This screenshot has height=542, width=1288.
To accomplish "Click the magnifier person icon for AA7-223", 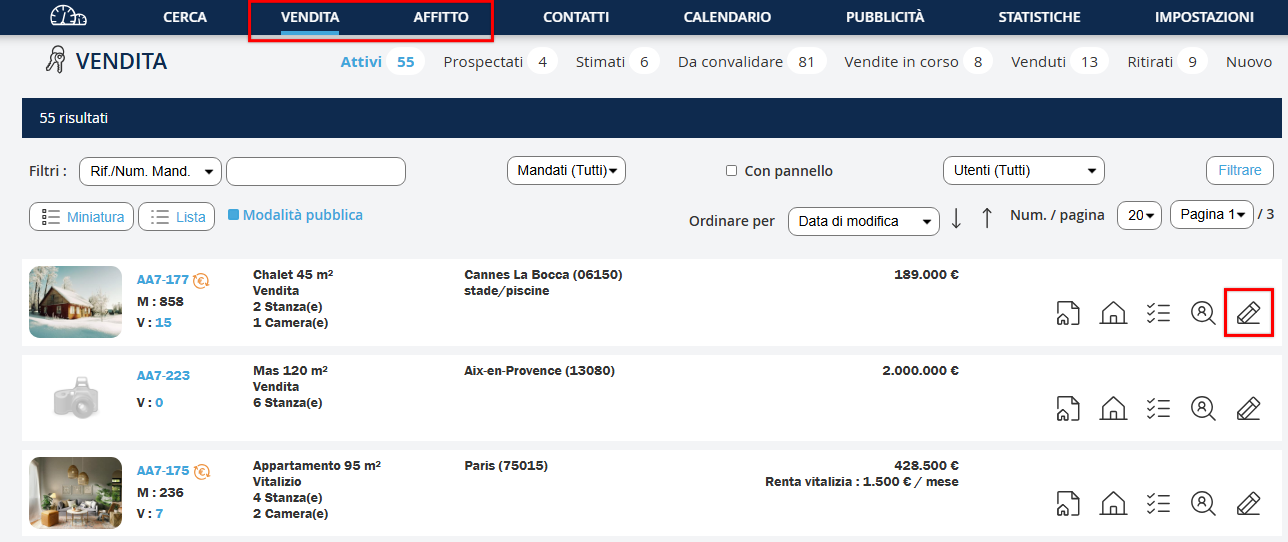I will pyautogui.click(x=1202, y=408).
